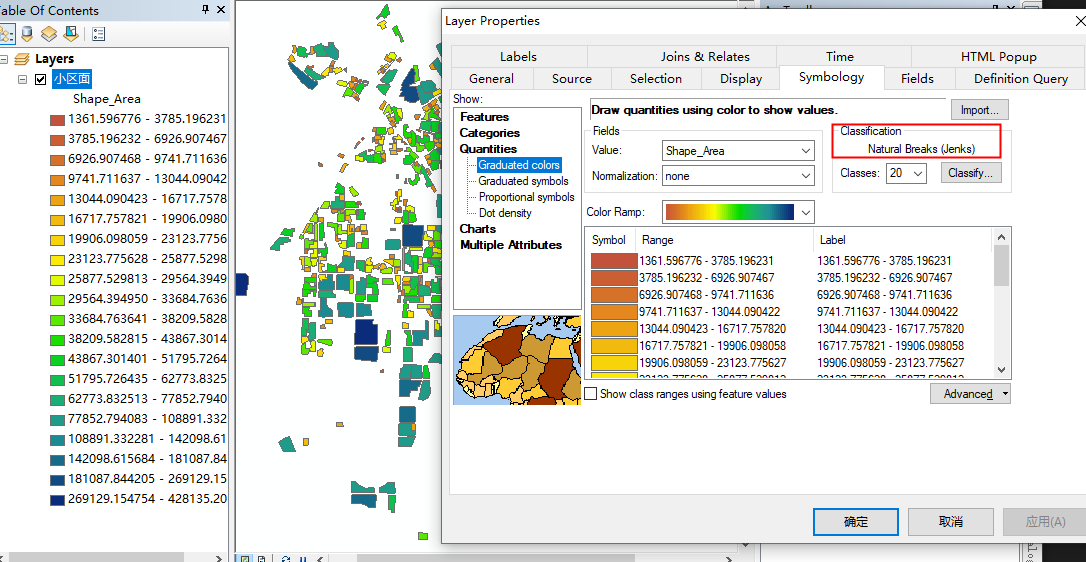Switch to the Display tab
Screen dimensions: 1086x562
(x=740, y=78)
